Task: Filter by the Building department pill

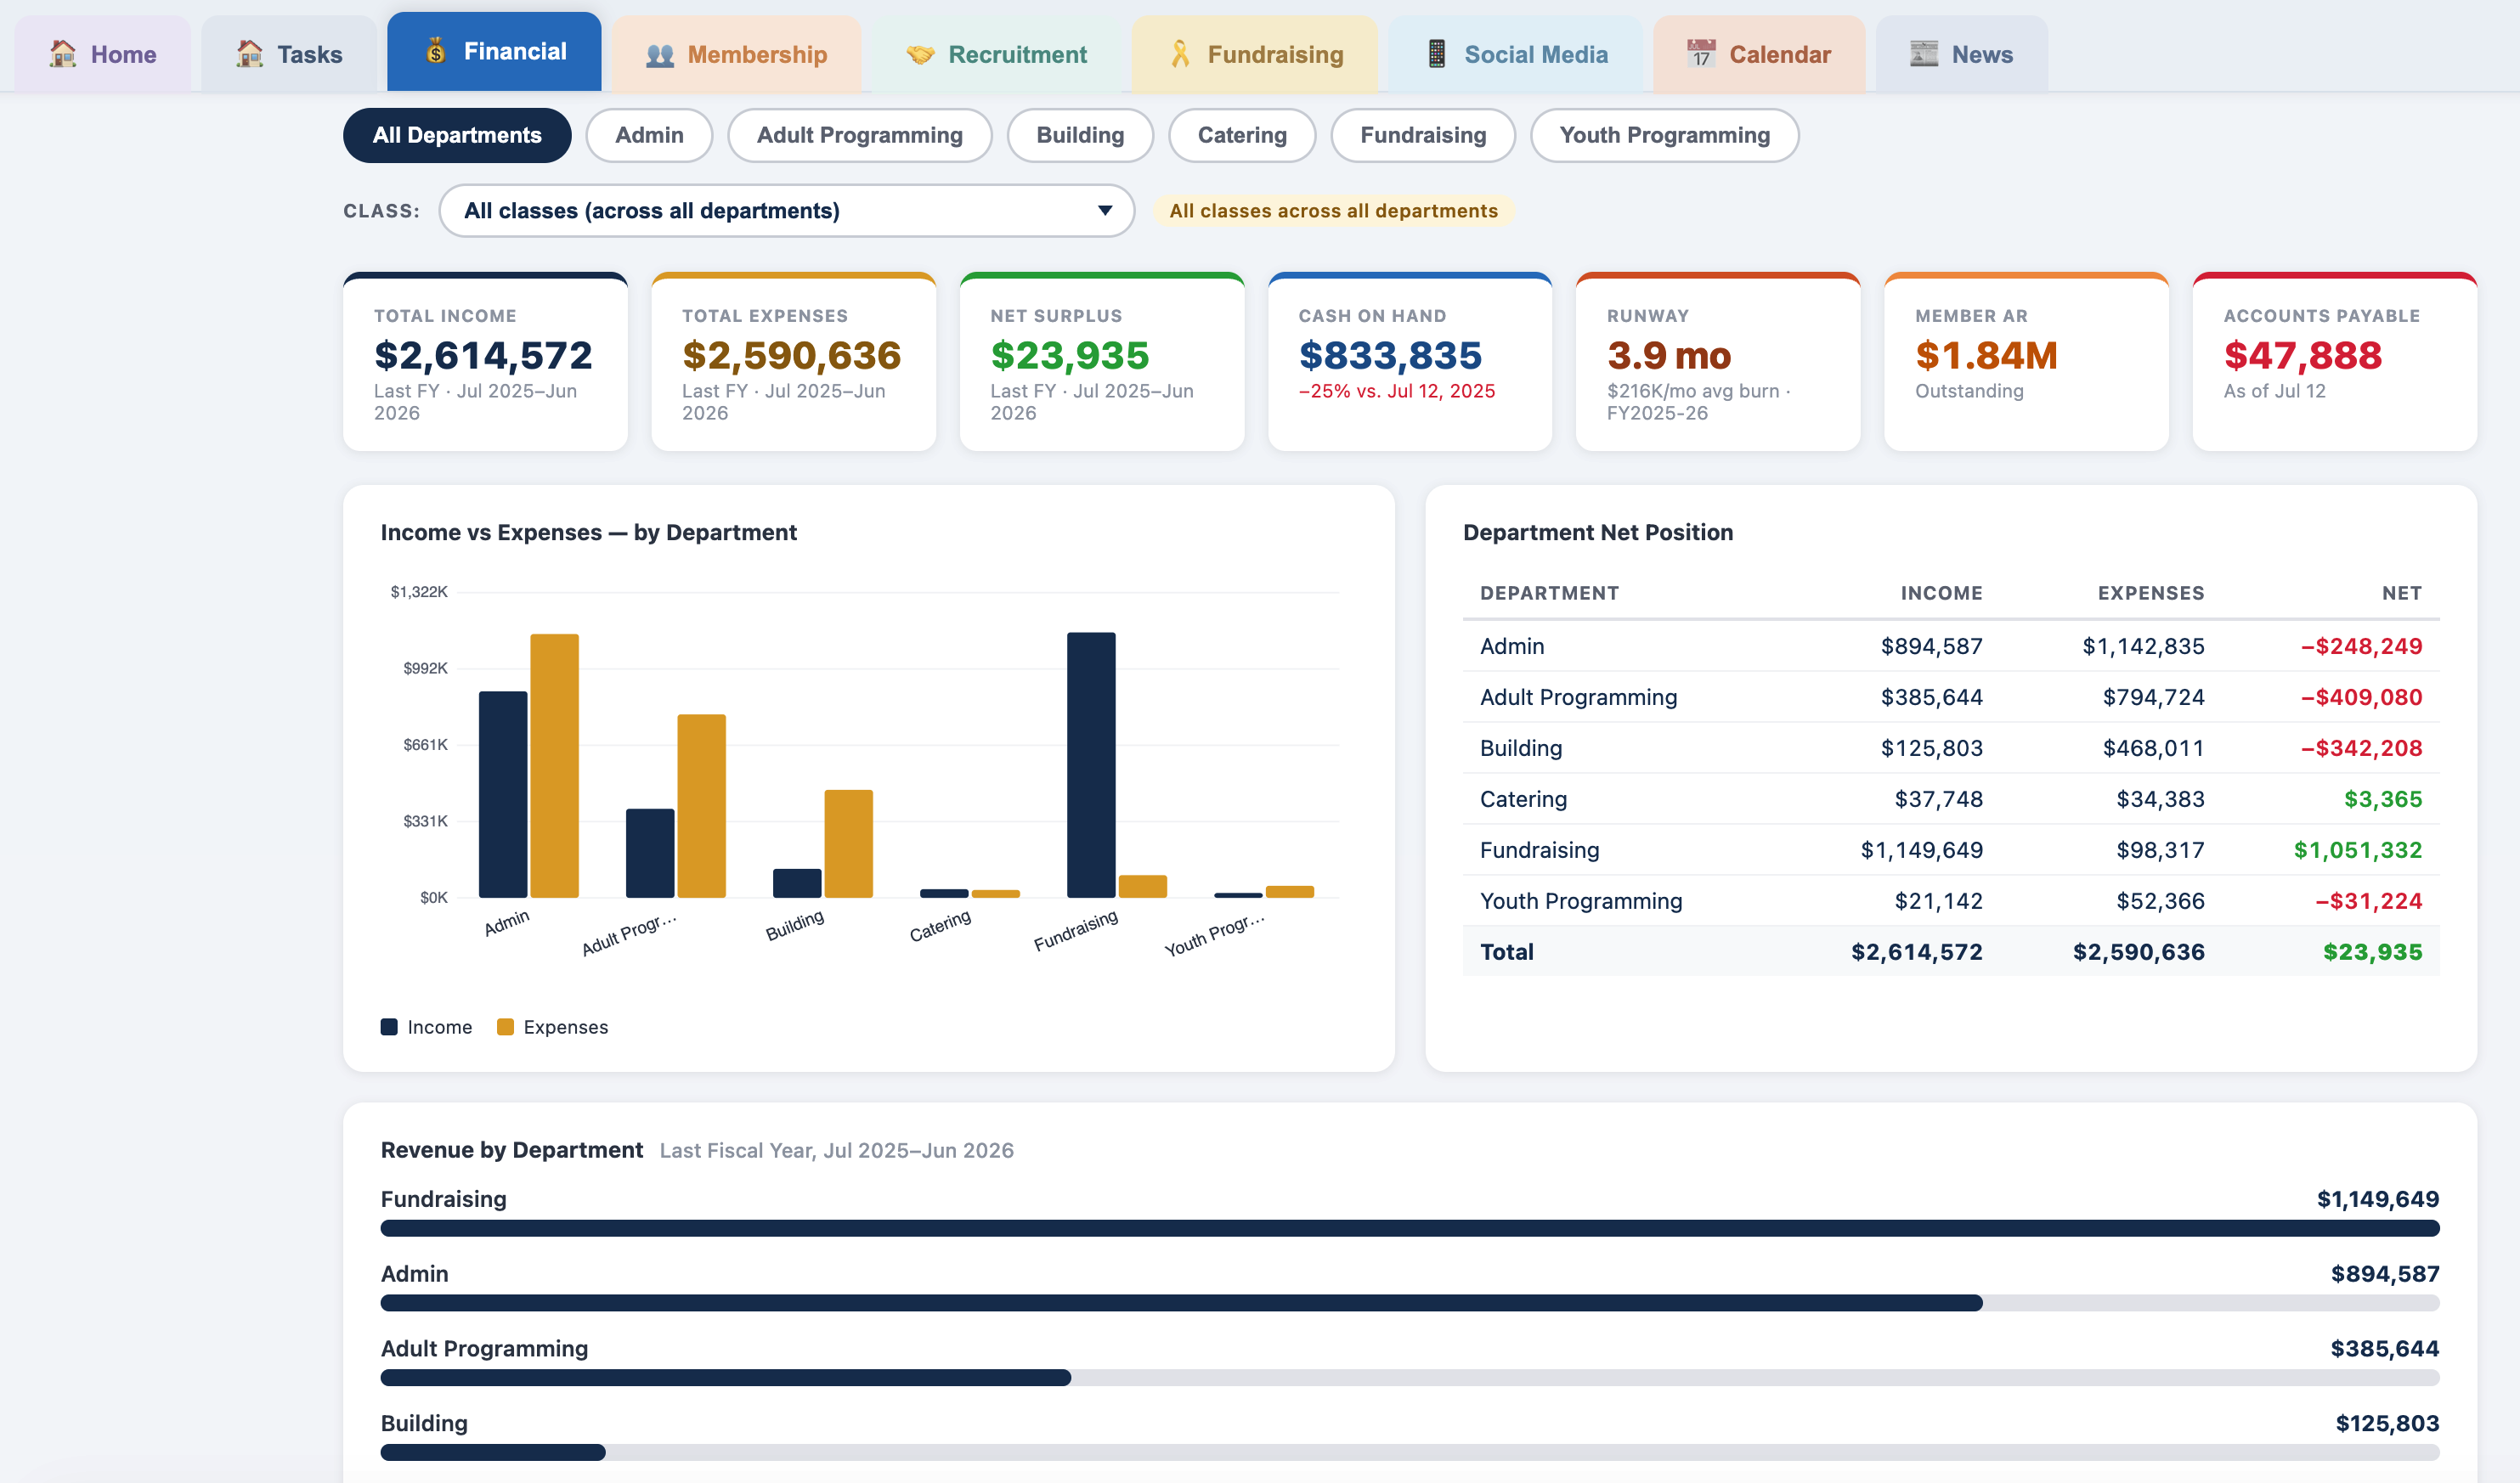Action: (x=1080, y=135)
